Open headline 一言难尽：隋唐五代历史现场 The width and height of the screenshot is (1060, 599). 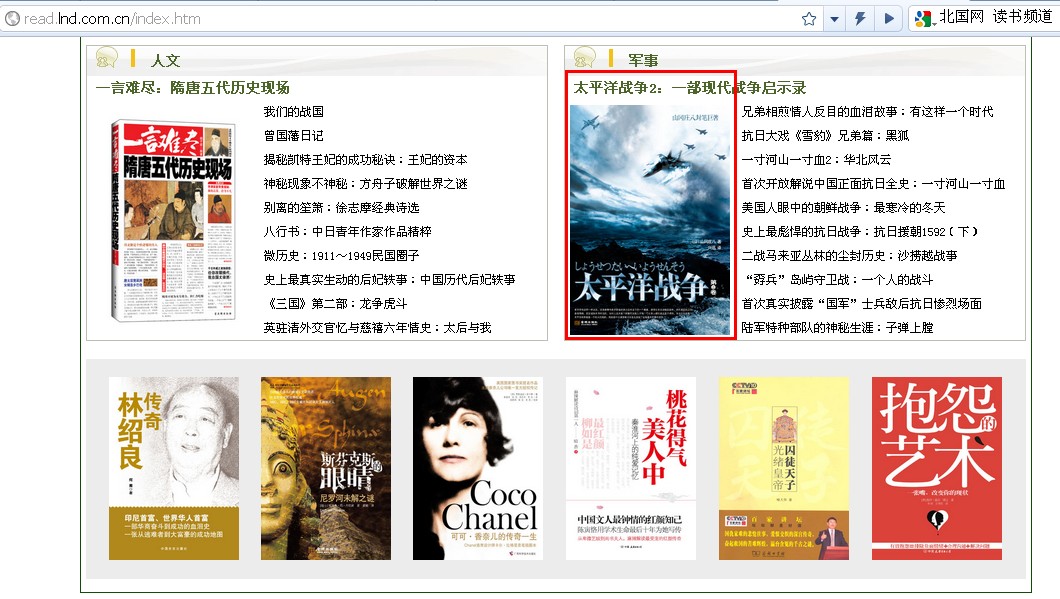pyautogui.click(x=193, y=88)
